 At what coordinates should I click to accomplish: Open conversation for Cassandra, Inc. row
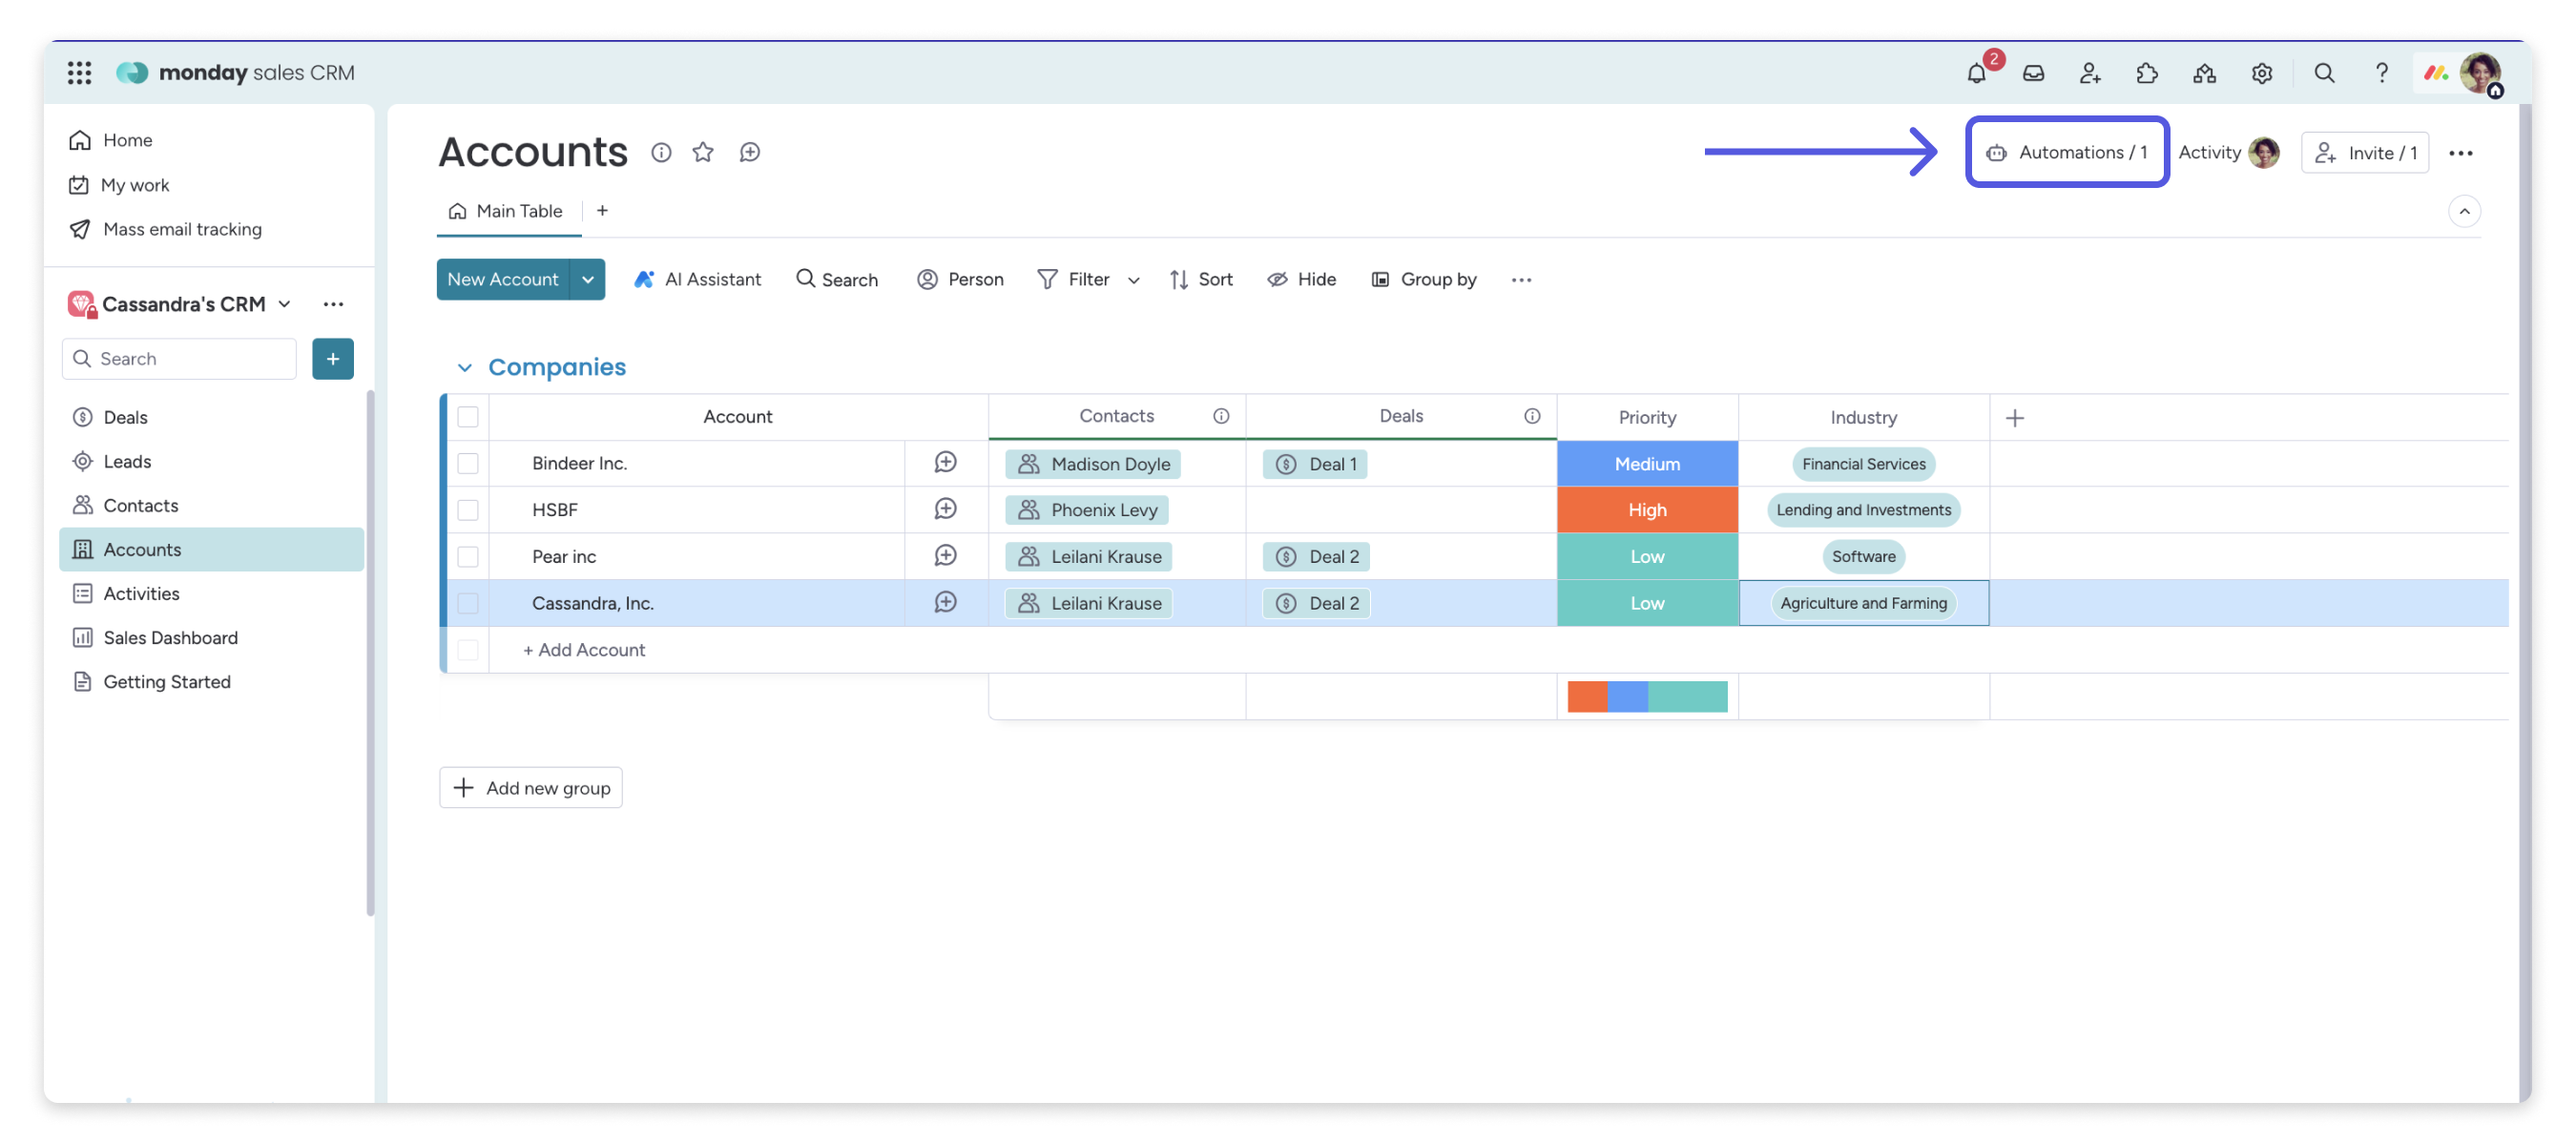pyautogui.click(x=945, y=602)
